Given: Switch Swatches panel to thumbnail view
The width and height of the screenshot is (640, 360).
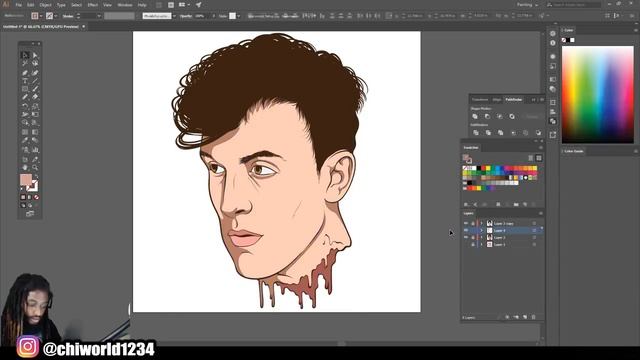Looking at the screenshot, I should [539, 158].
